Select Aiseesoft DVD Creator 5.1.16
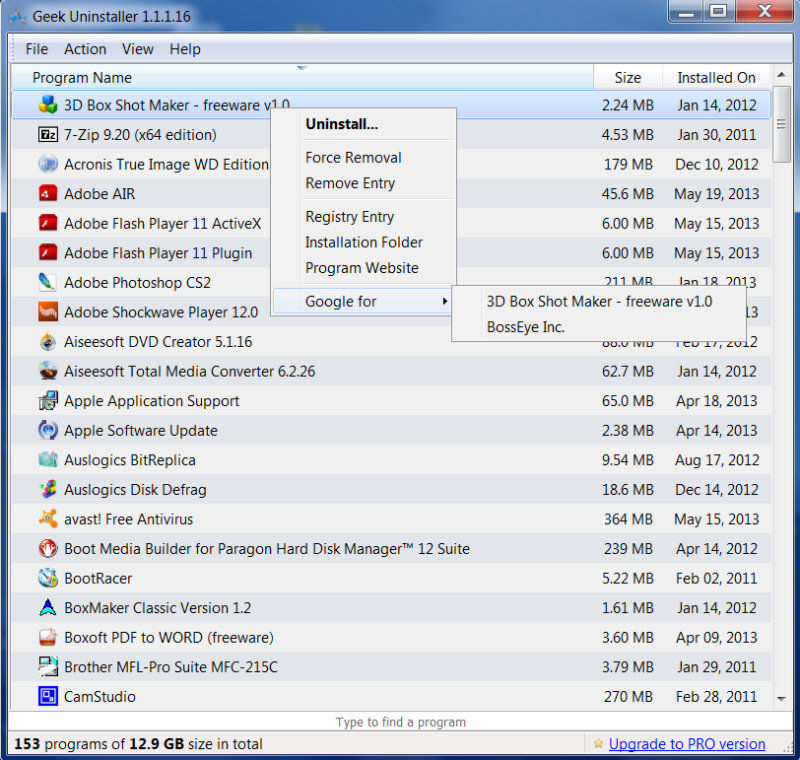Image resolution: width=800 pixels, height=760 pixels. pyautogui.click(x=158, y=342)
